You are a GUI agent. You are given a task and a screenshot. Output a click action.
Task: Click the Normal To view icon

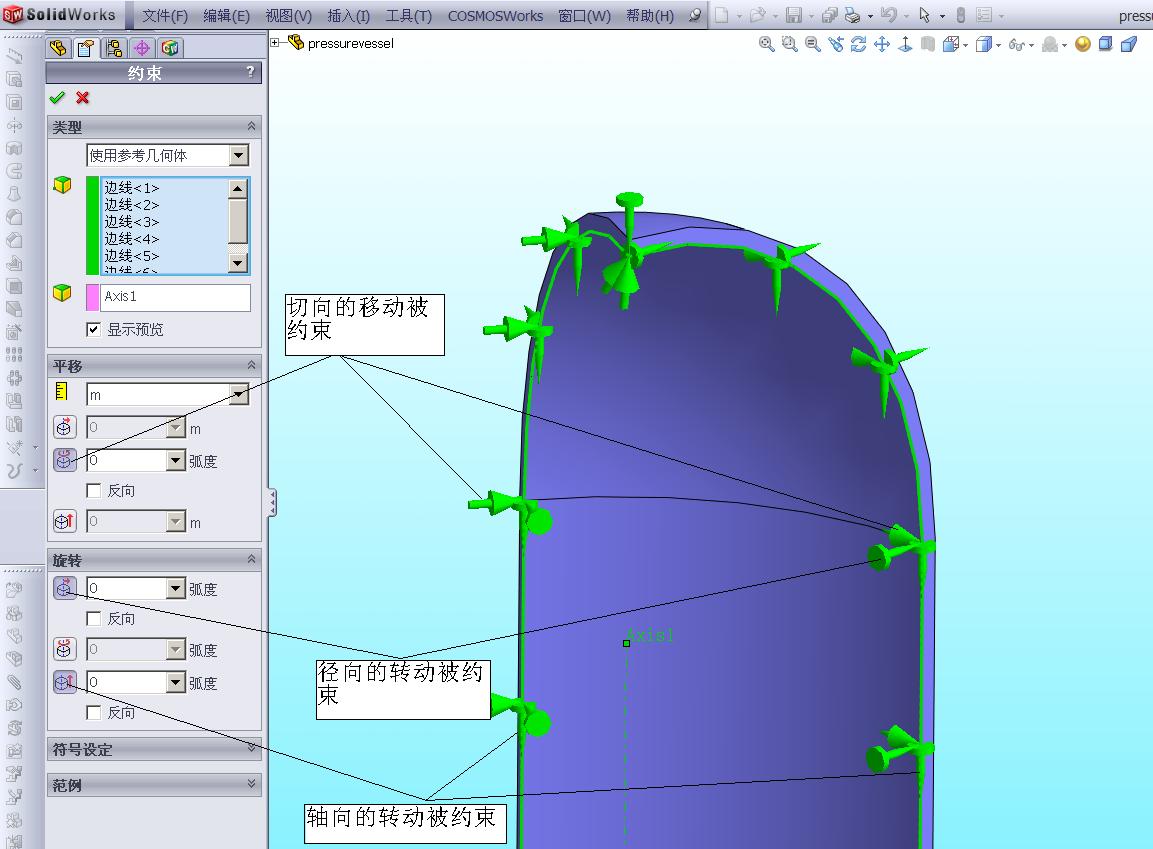point(905,44)
